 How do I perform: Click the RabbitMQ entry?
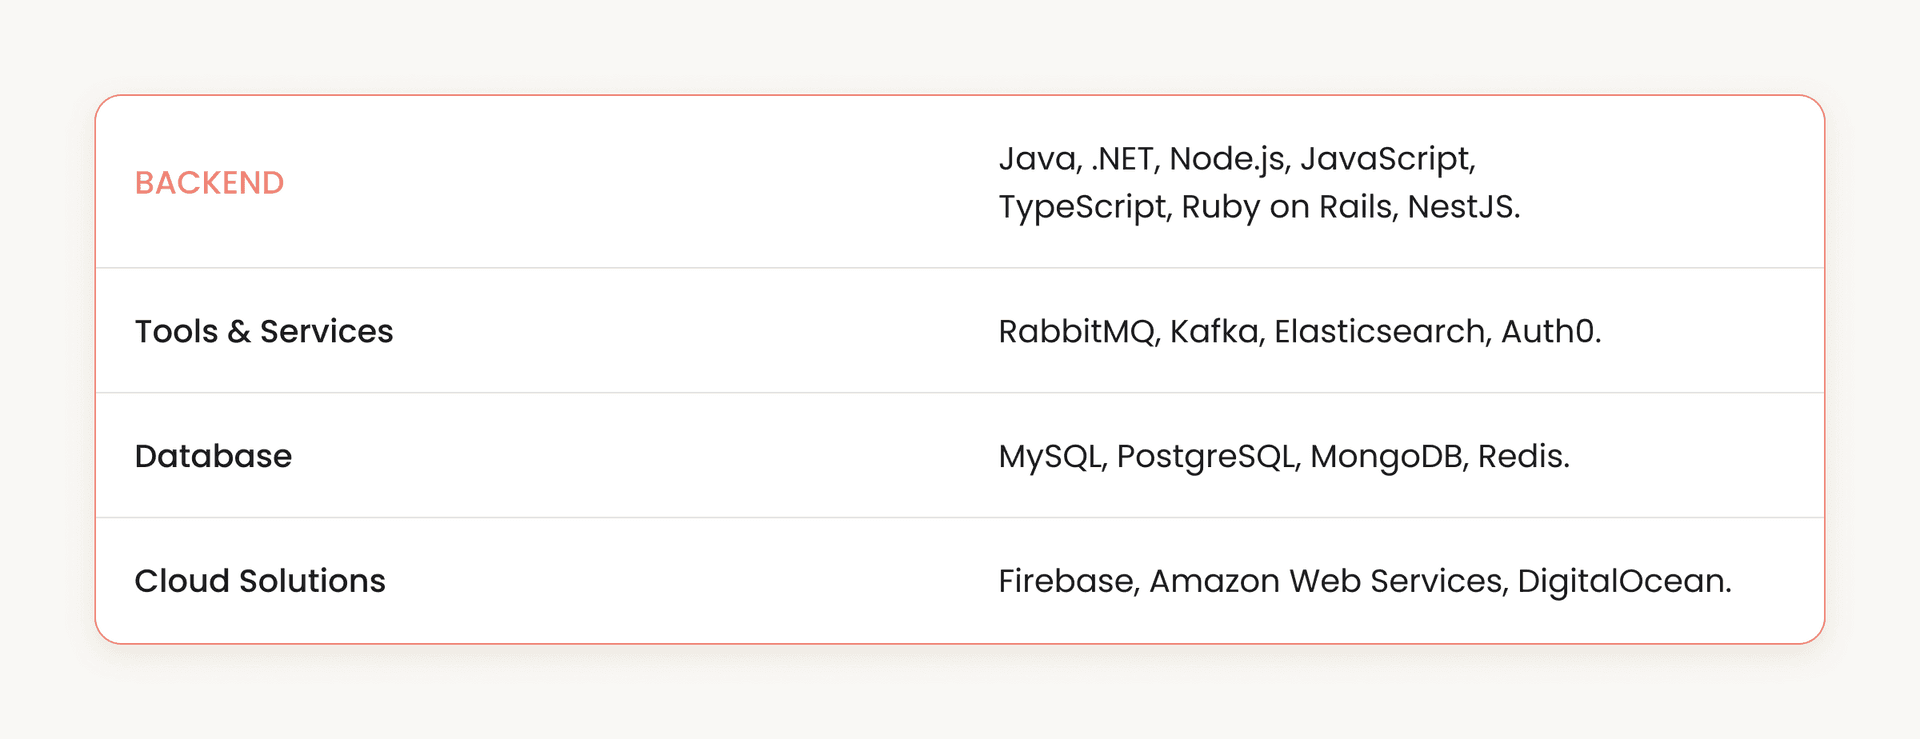[x=1076, y=331]
